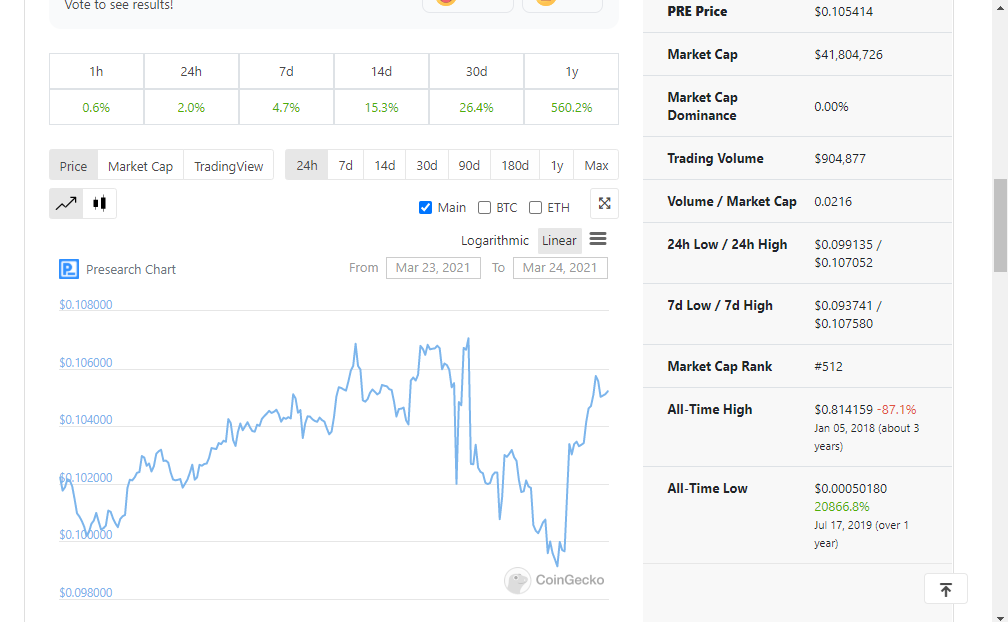Click the To date field
1008x622 pixels.
(560, 267)
